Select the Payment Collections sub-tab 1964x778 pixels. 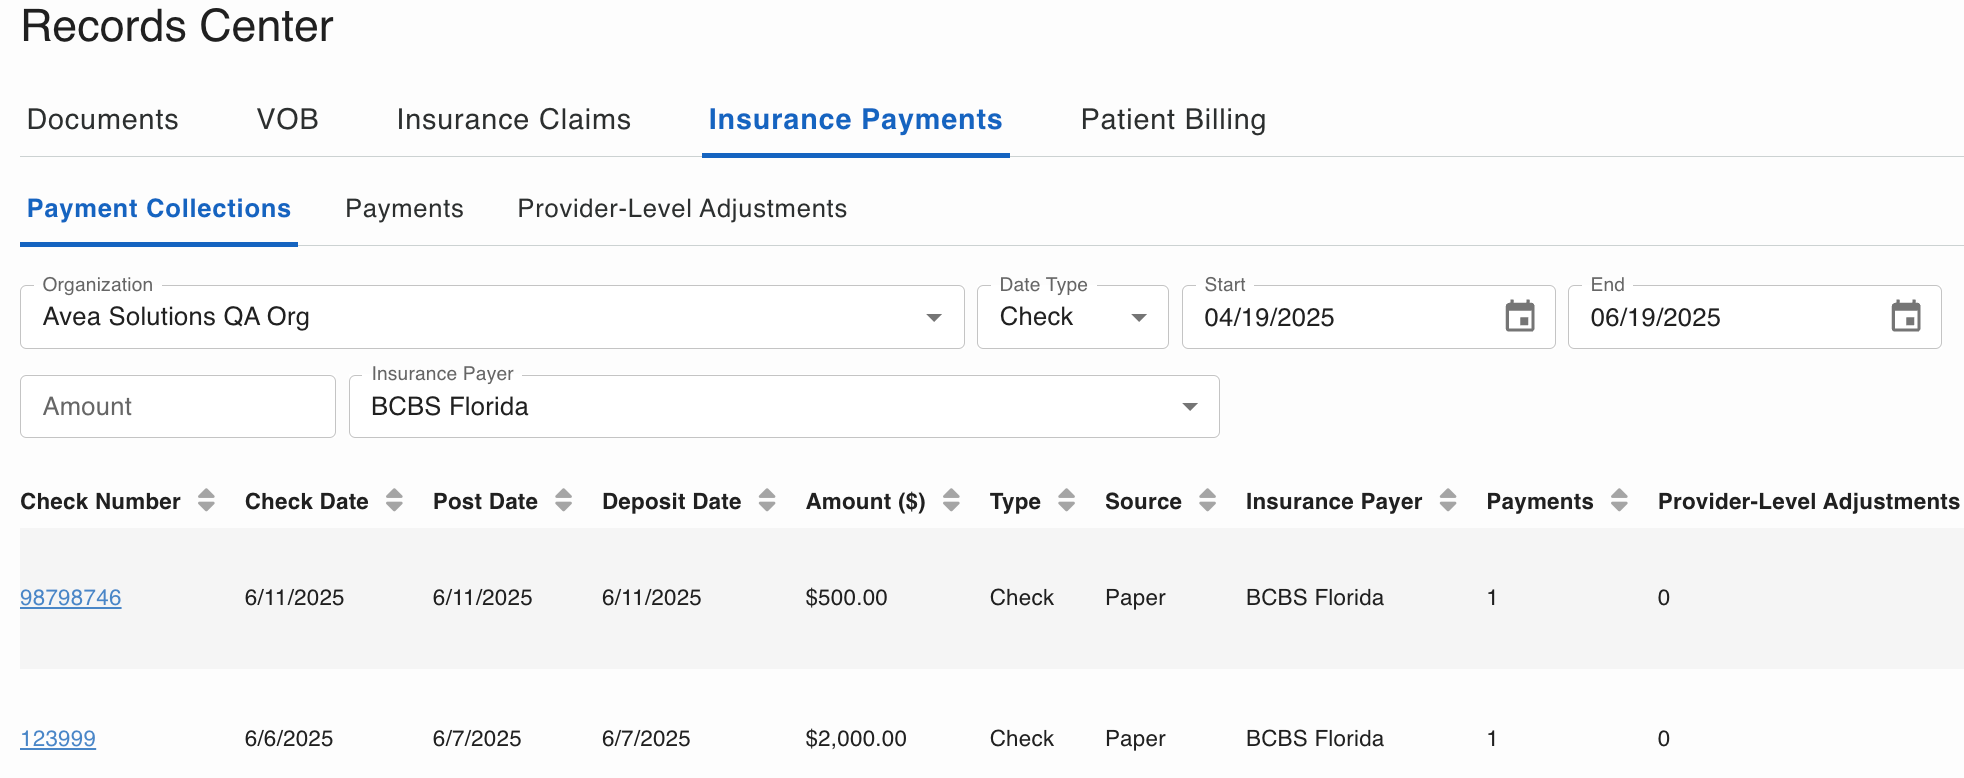pyautogui.click(x=159, y=209)
